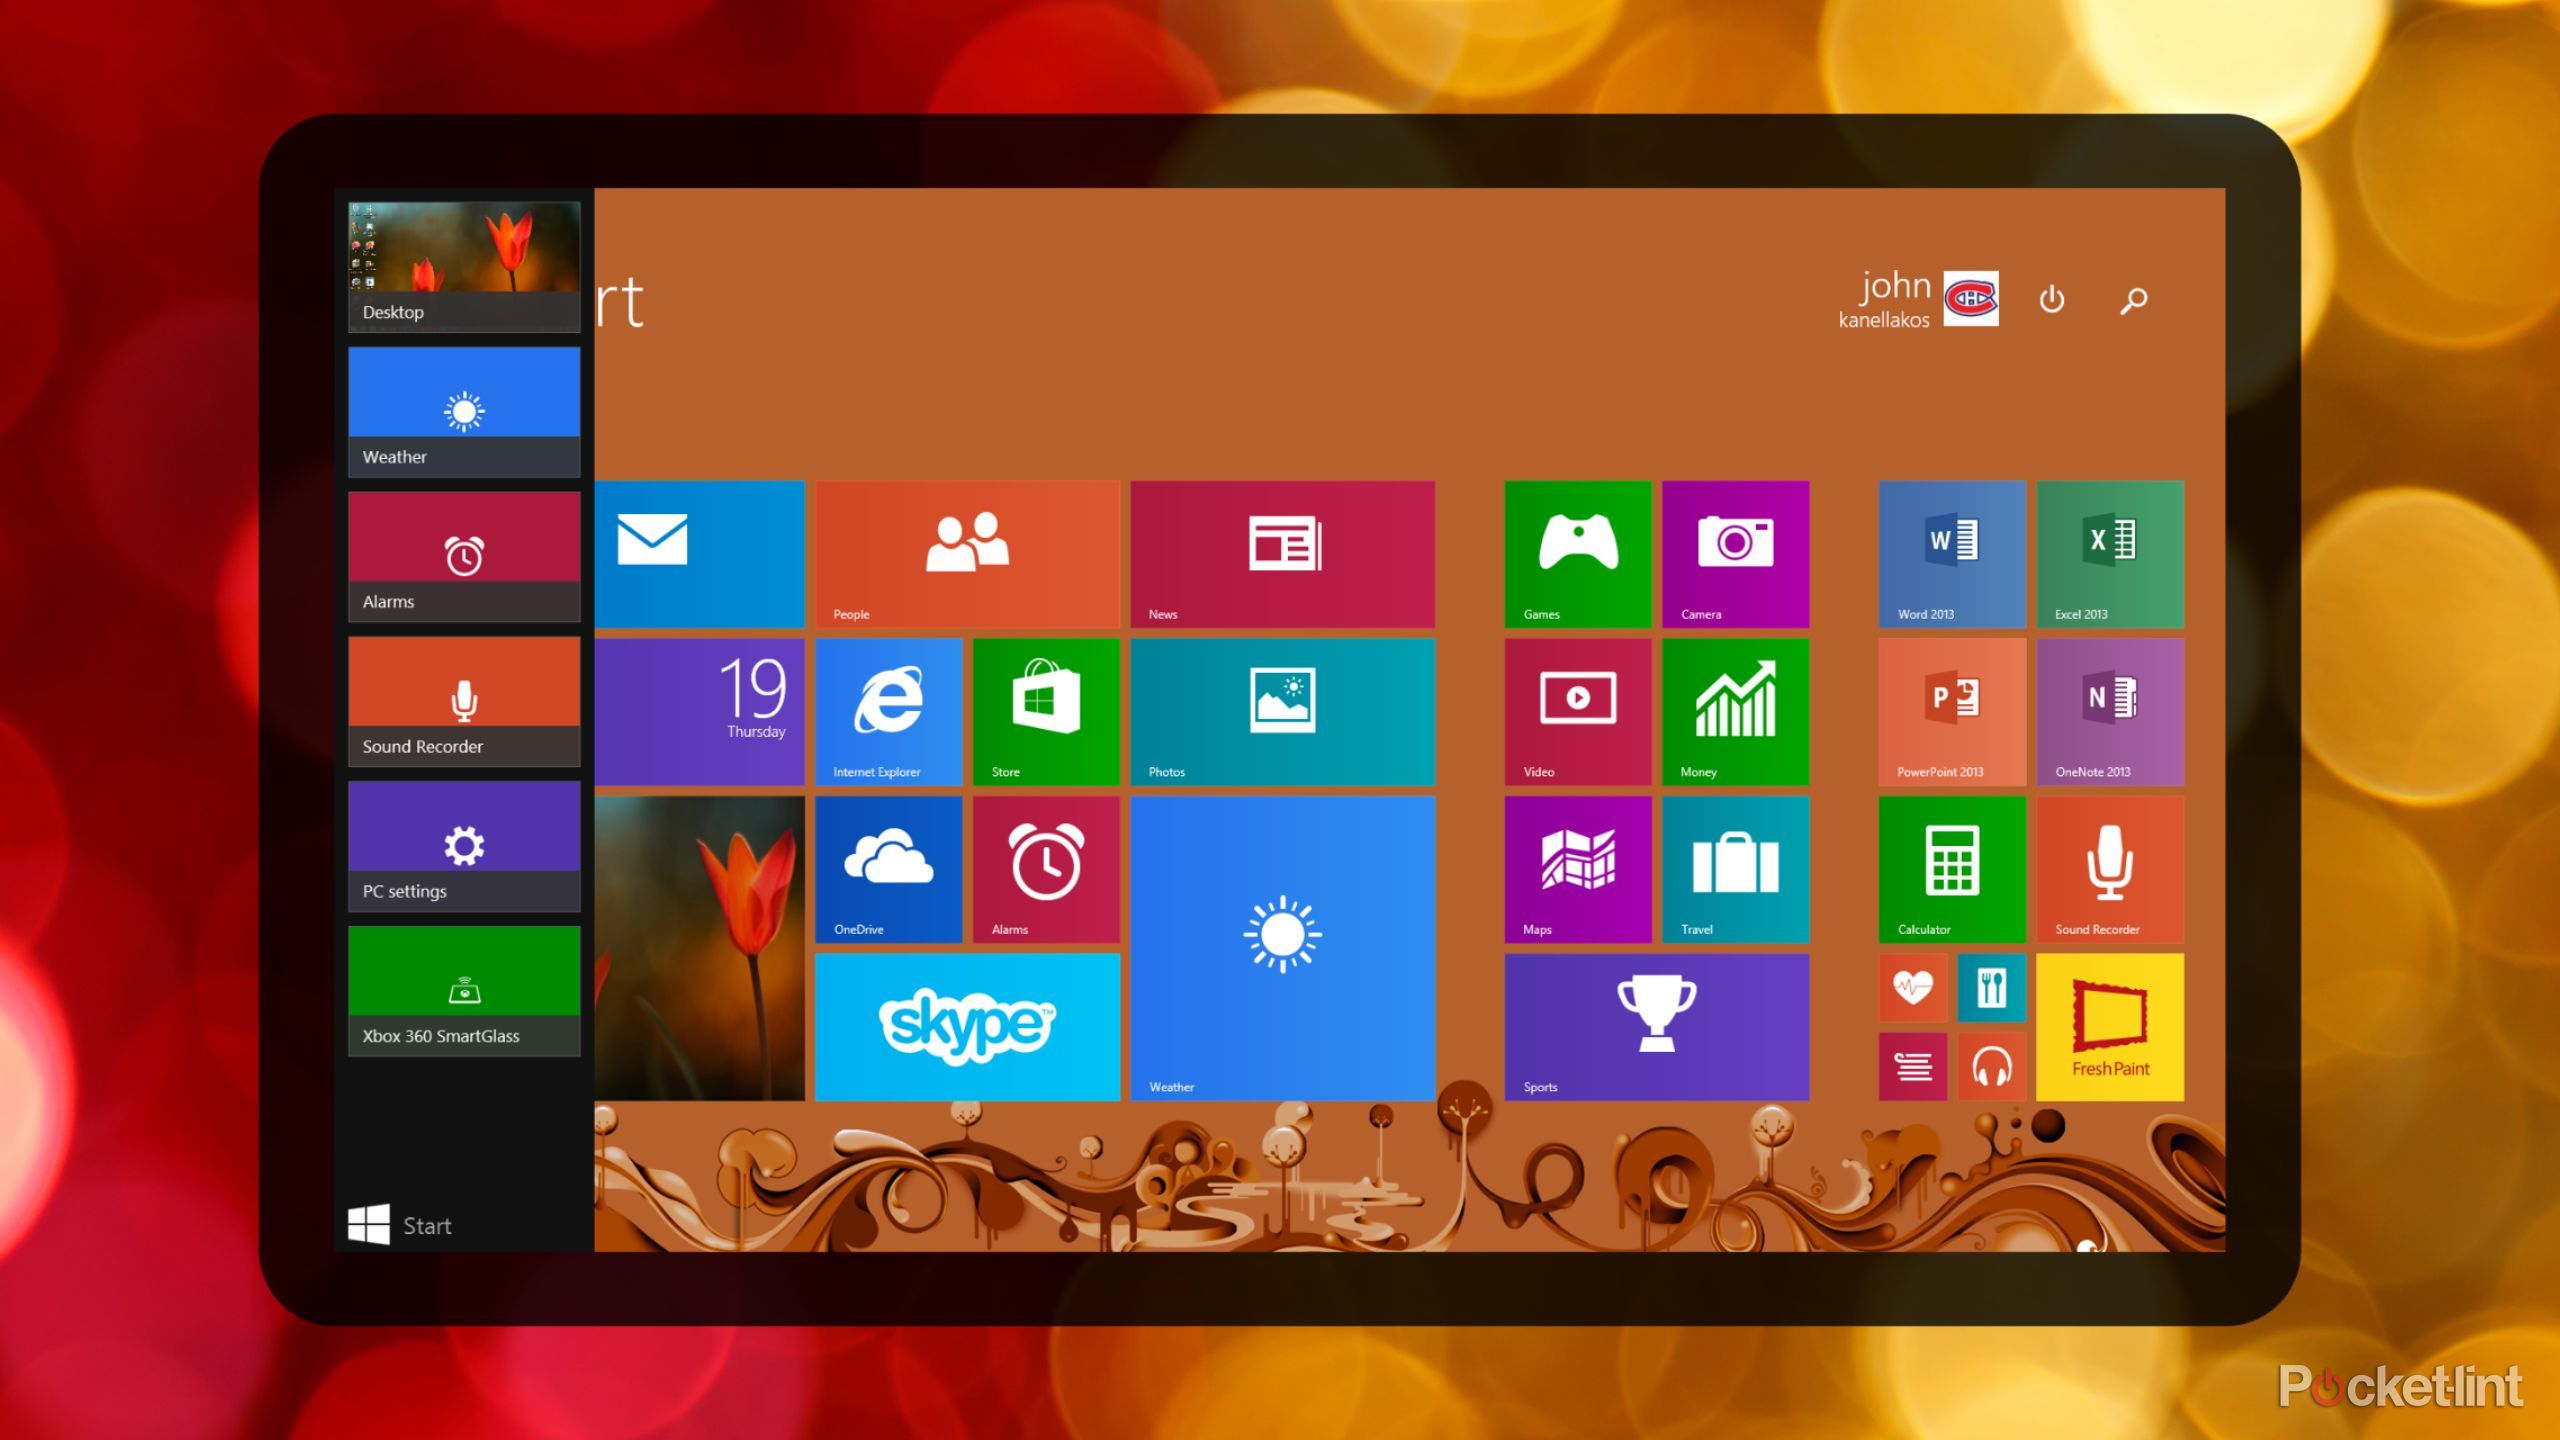
Task: Open the Music headphones small tile
Action: point(1992,1067)
